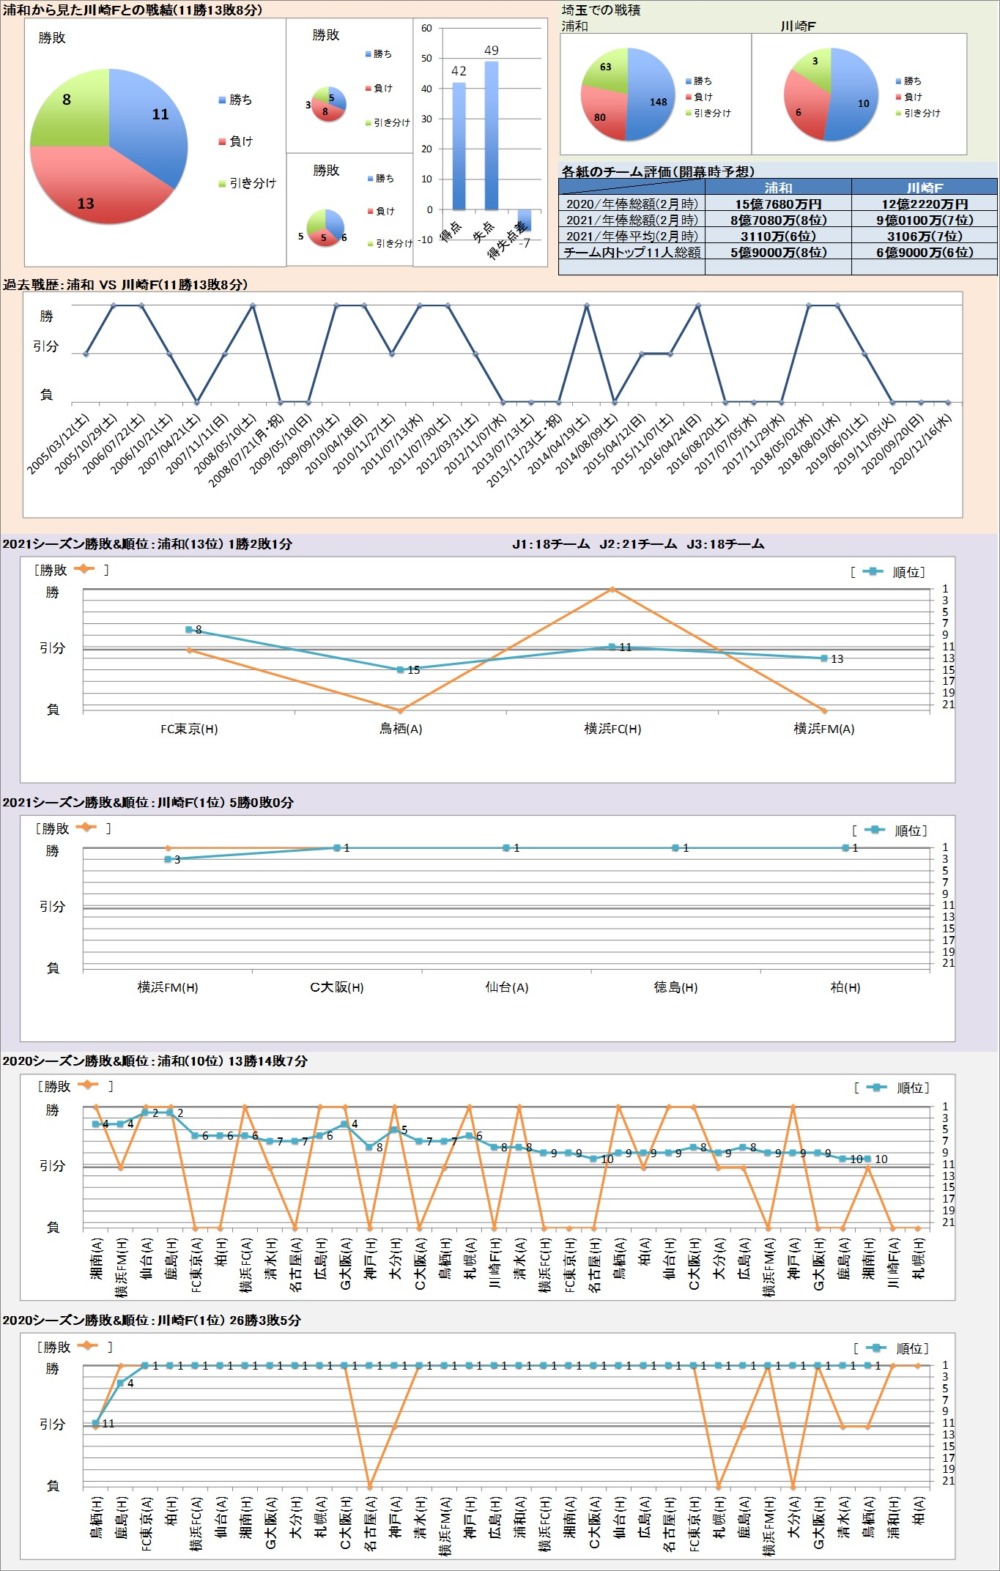Click table cell 8億7080万(8位)
The height and width of the screenshot is (1571, 1000).
(778, 220)
